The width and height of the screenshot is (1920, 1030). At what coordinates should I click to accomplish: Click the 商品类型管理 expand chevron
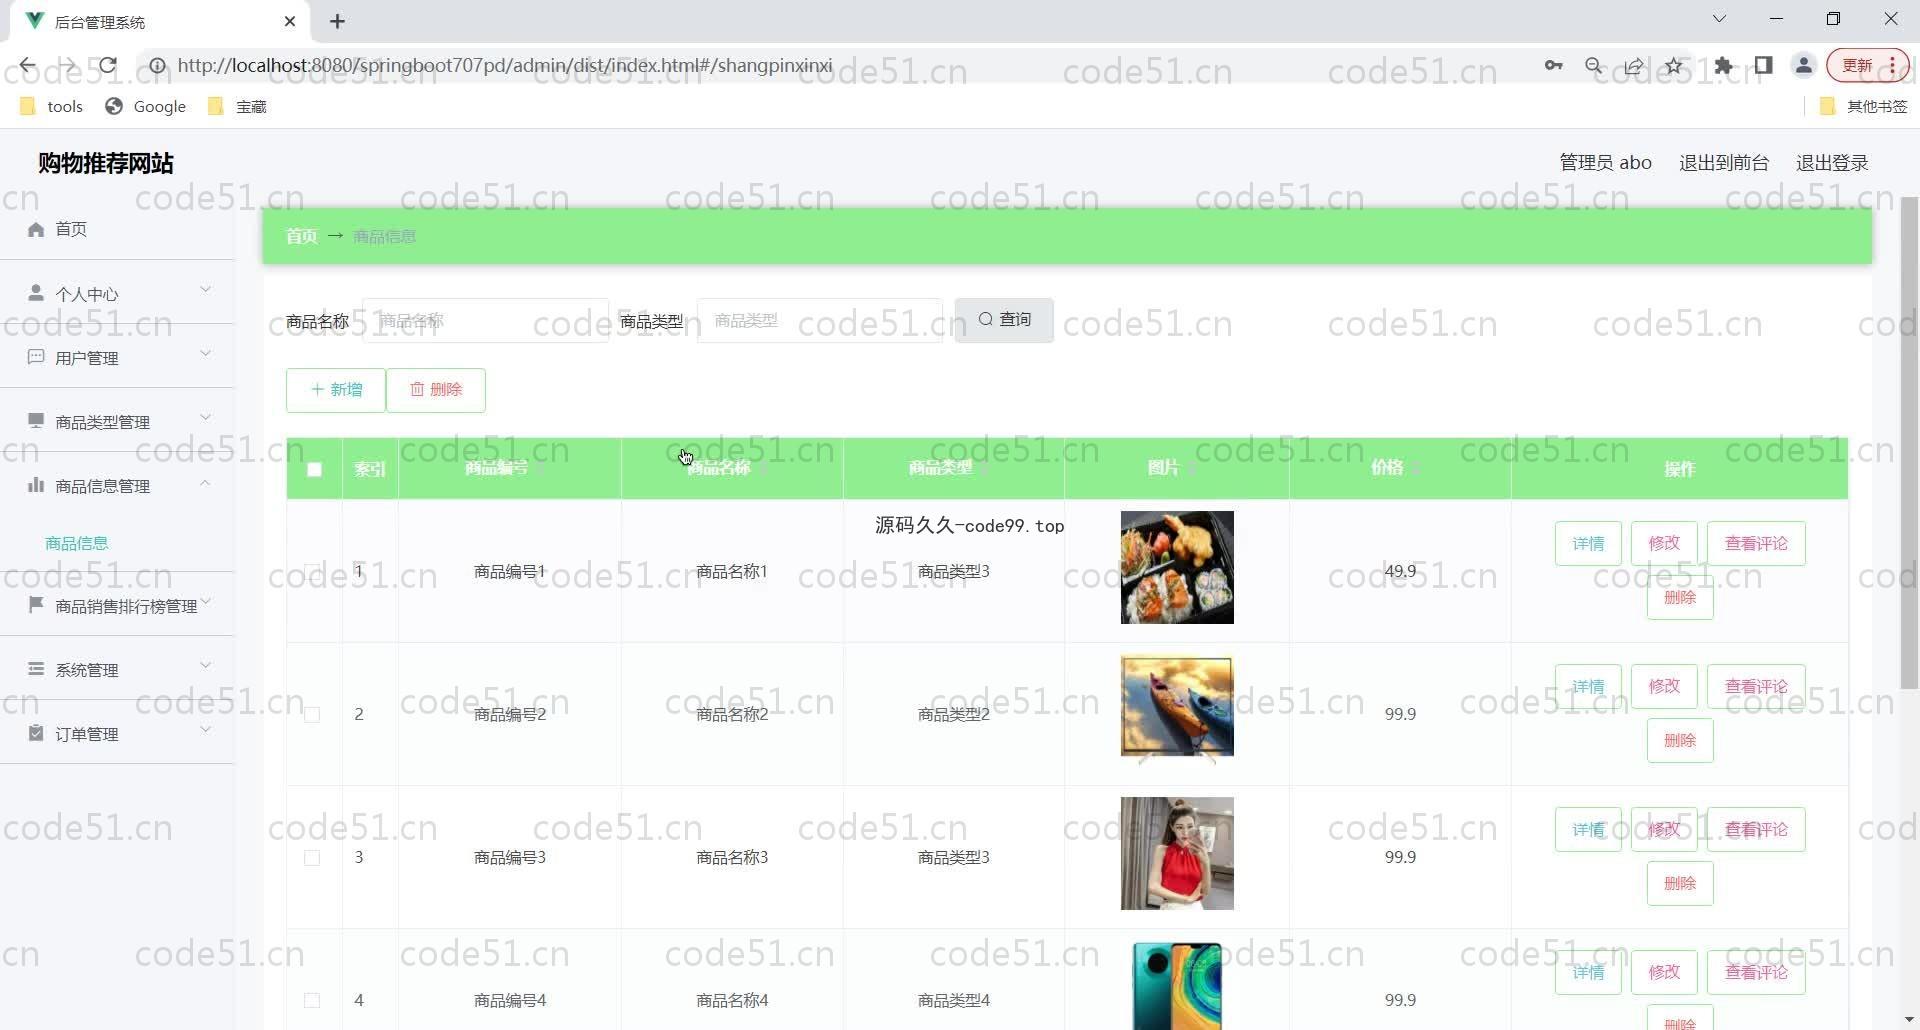206,418
